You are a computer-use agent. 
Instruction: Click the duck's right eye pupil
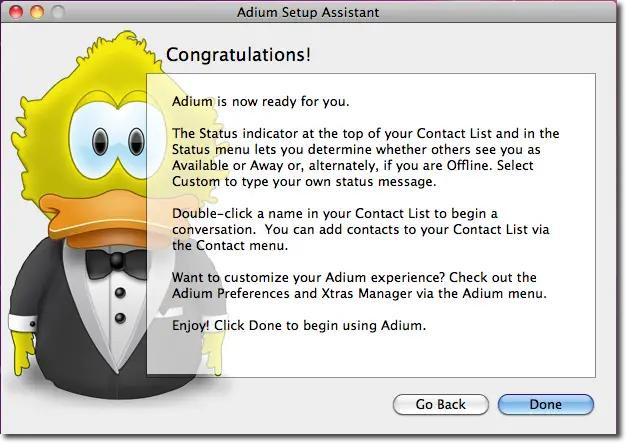[x=136, y=142]
